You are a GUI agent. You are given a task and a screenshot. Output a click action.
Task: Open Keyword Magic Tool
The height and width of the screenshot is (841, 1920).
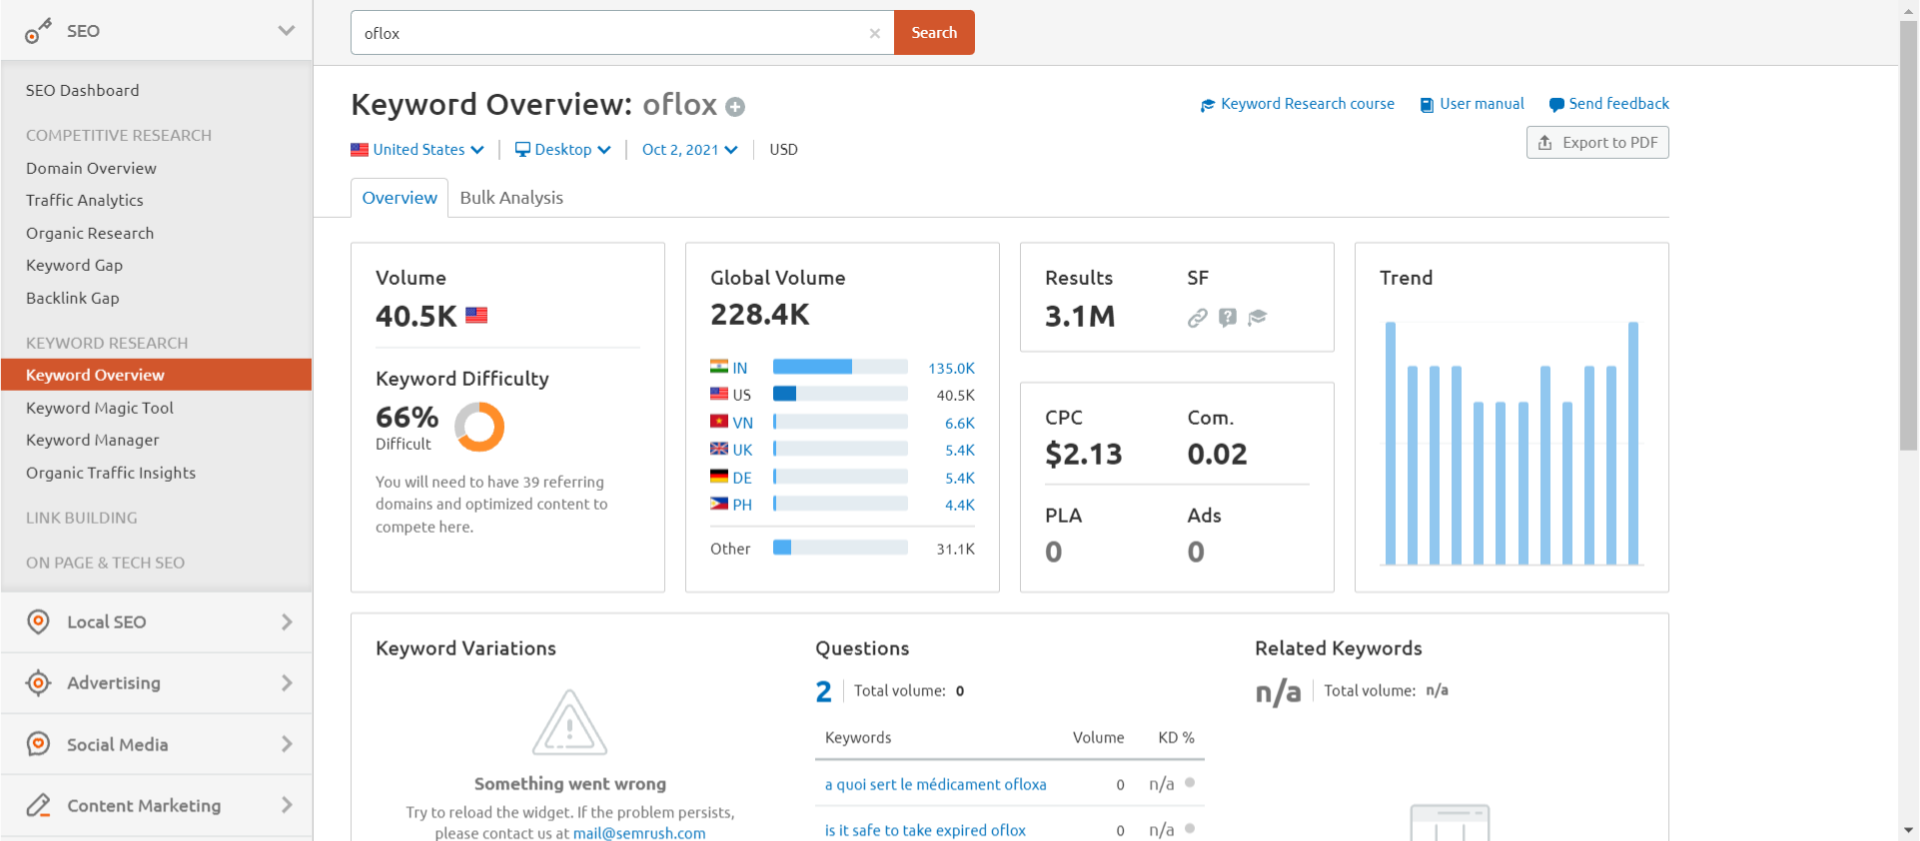click(100, 408)
